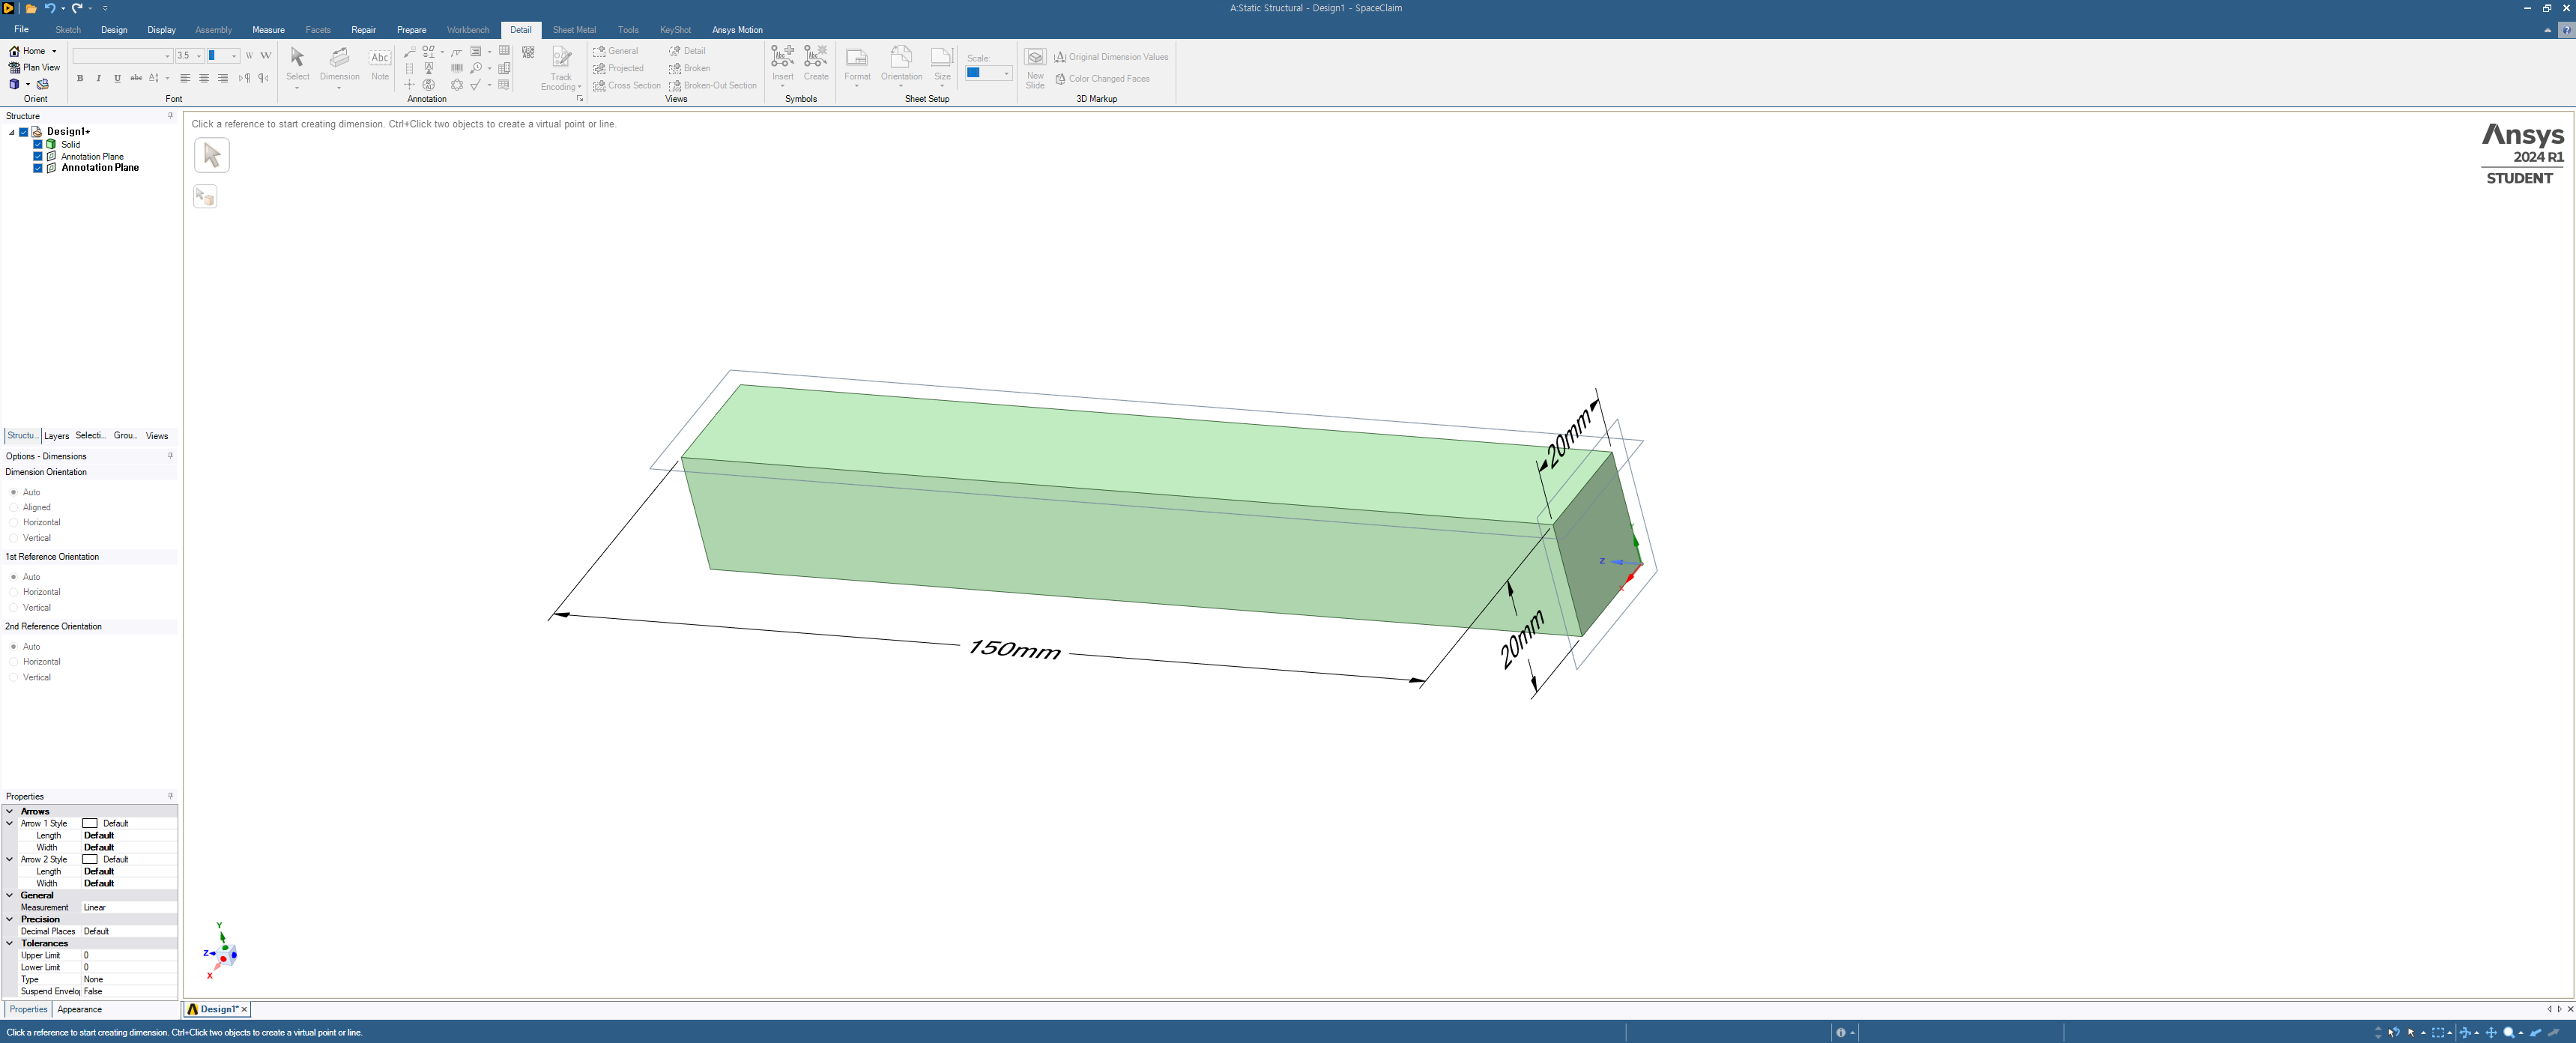Click Color Changed Faces
The image size is (2576, 1043).
coord(1102,79)
